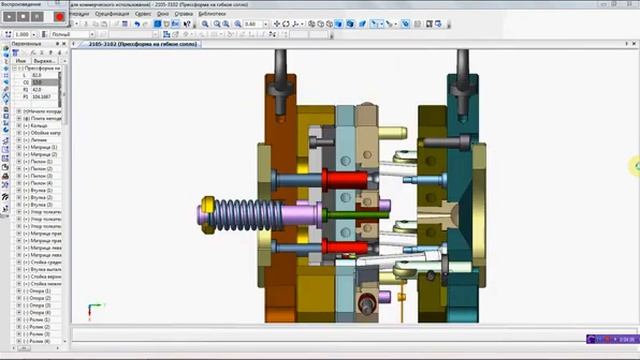Click the filter funnel icon in Переменные panel
640x360 pixels.
coord(16,53)
